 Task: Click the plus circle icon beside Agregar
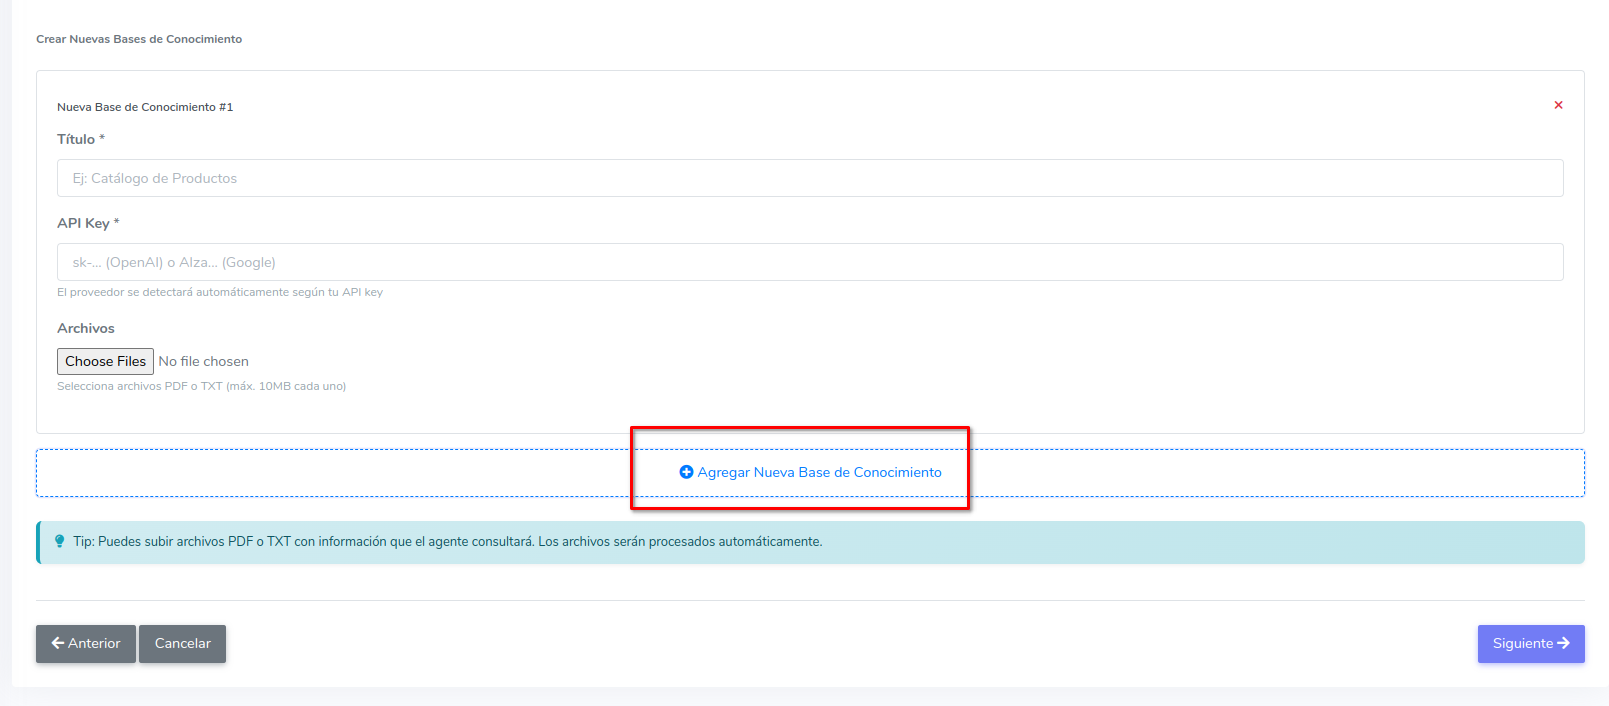[x=686, y=472]
